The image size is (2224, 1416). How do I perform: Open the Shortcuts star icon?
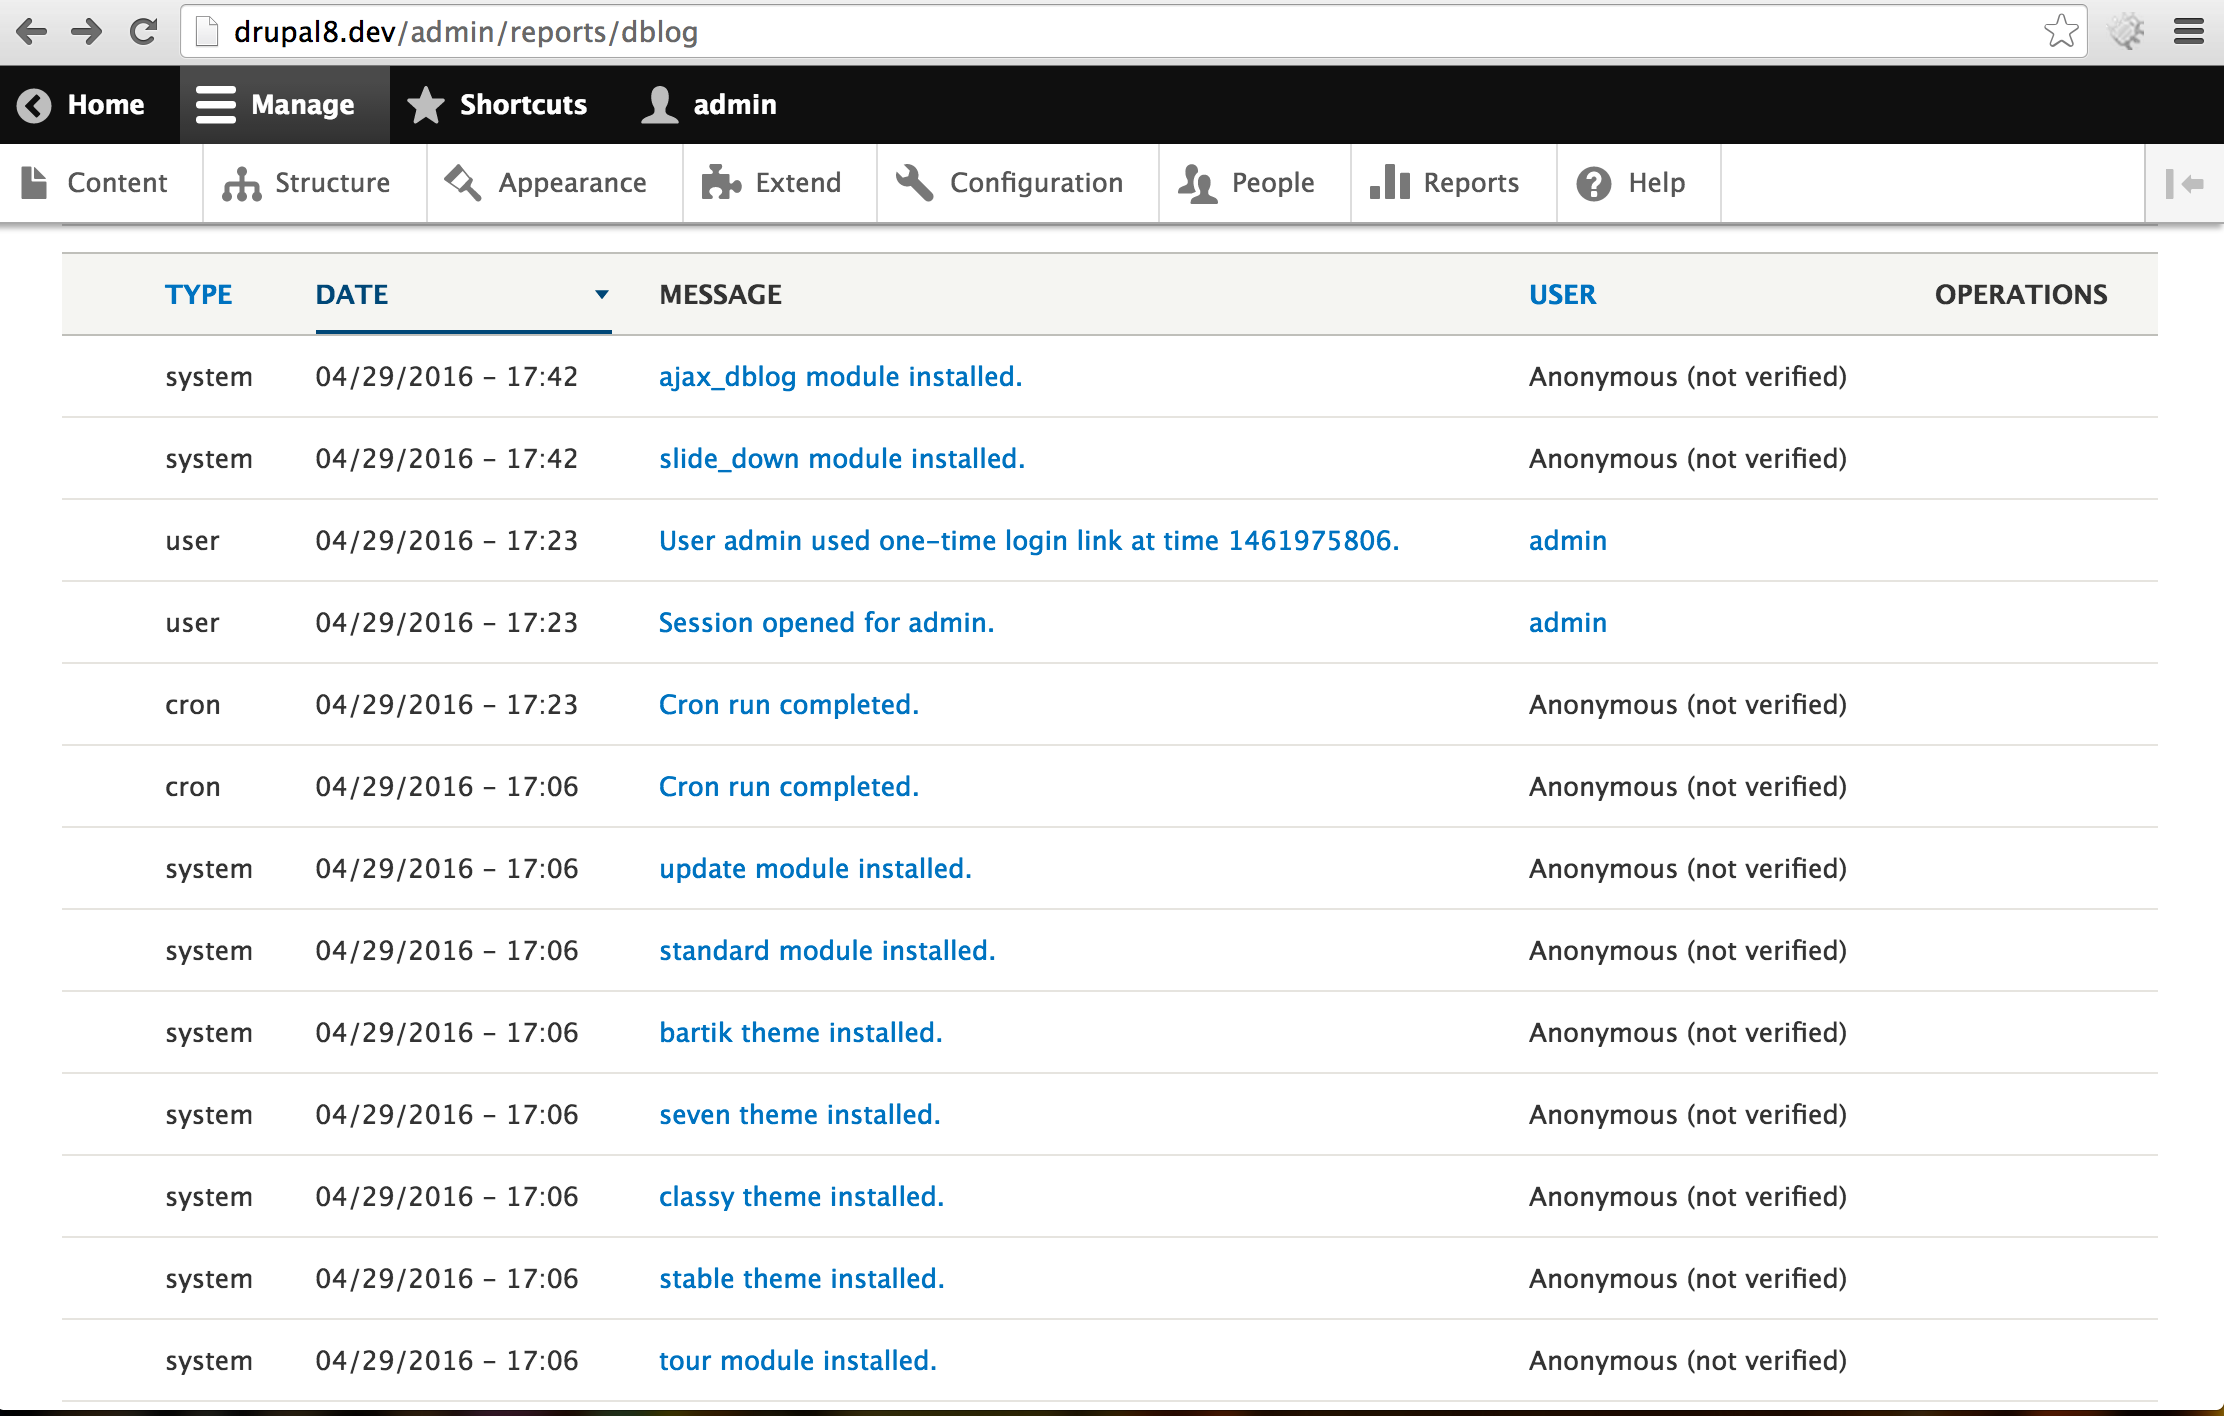click(425, 104)
